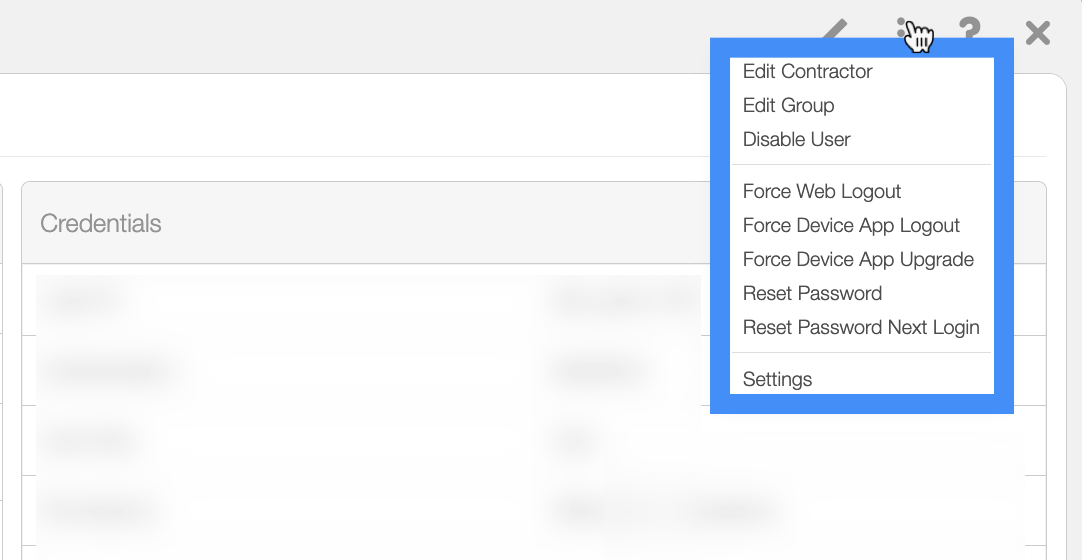Click the blurred value in second Credentials row
Image resolution: width=1082 pixels, height=560 pixels.
(598, 370)
